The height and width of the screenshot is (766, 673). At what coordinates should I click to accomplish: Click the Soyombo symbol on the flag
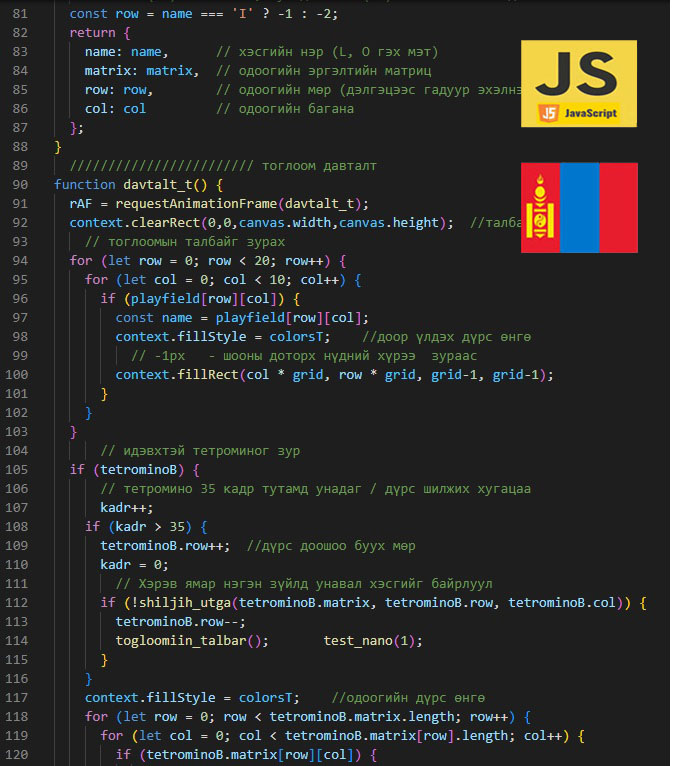[540, 207]
